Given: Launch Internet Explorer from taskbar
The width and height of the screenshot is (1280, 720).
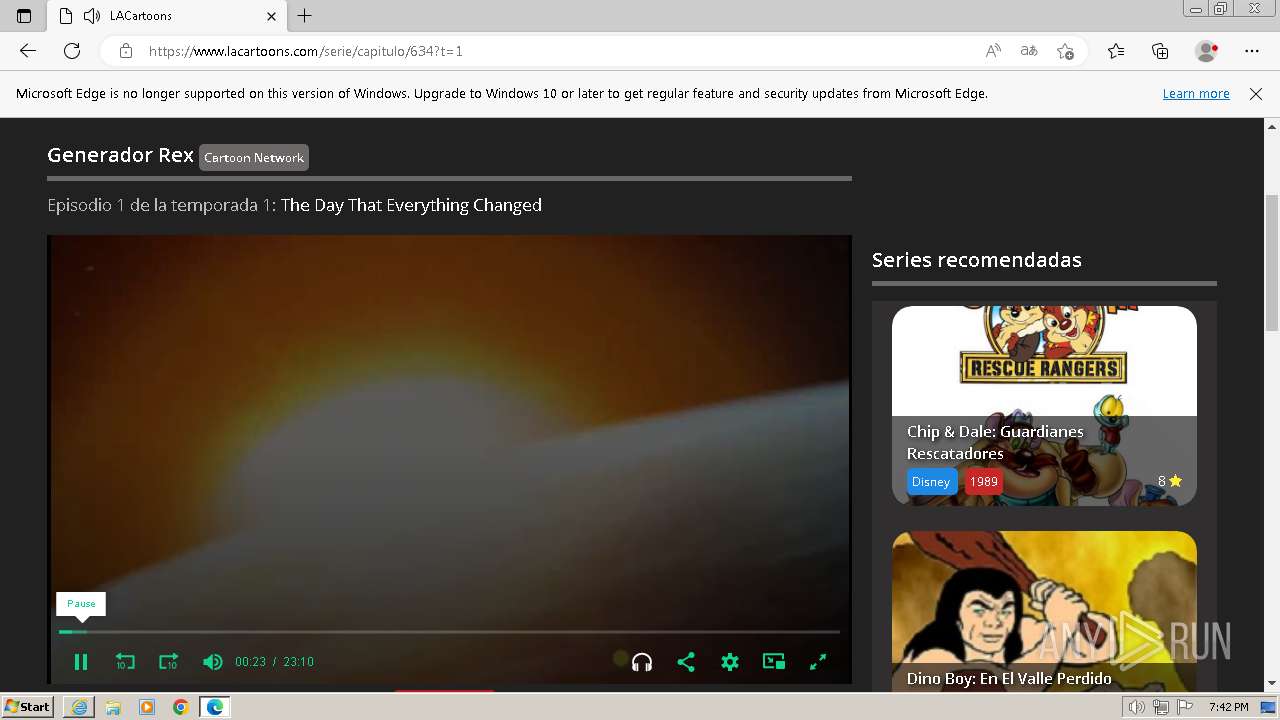Looking at the screenshot, I should point(79,707).
